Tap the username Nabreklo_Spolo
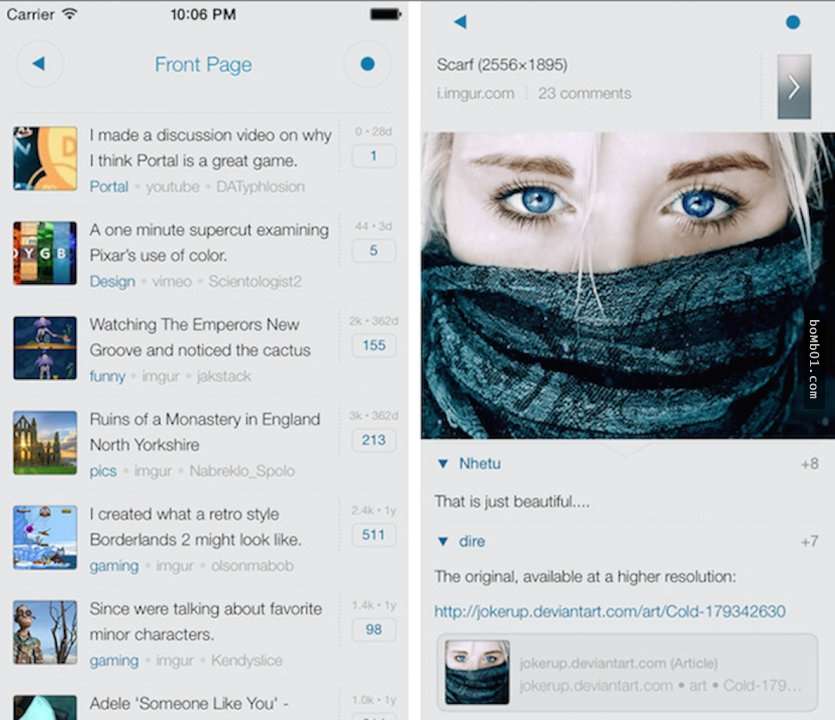 (x=242, y=471)
